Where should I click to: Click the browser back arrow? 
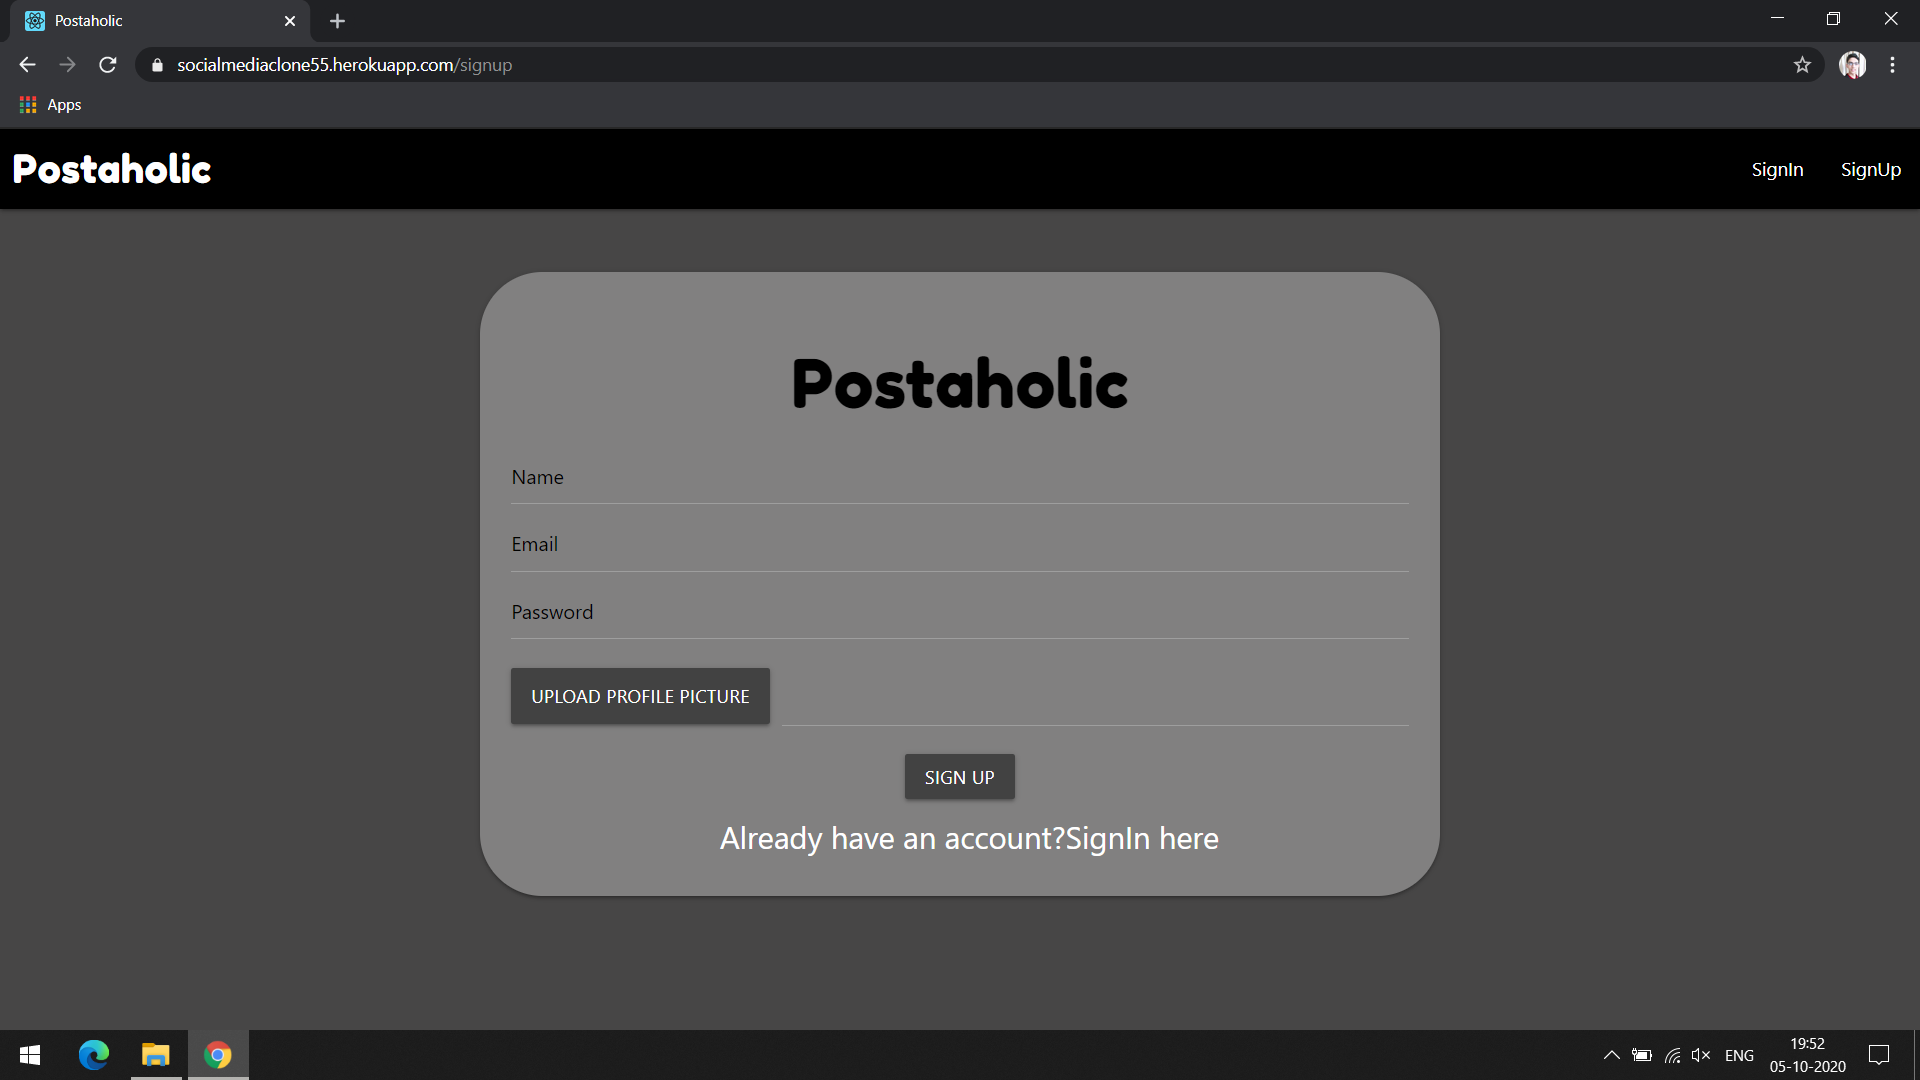(27, 65)
